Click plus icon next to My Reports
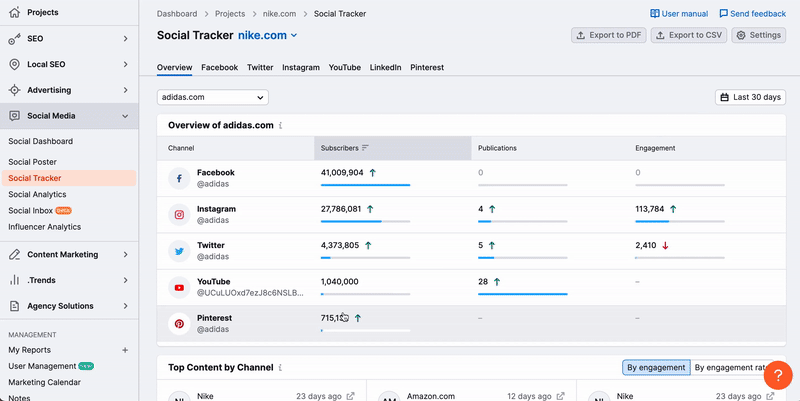 click(x=125, y=350)
